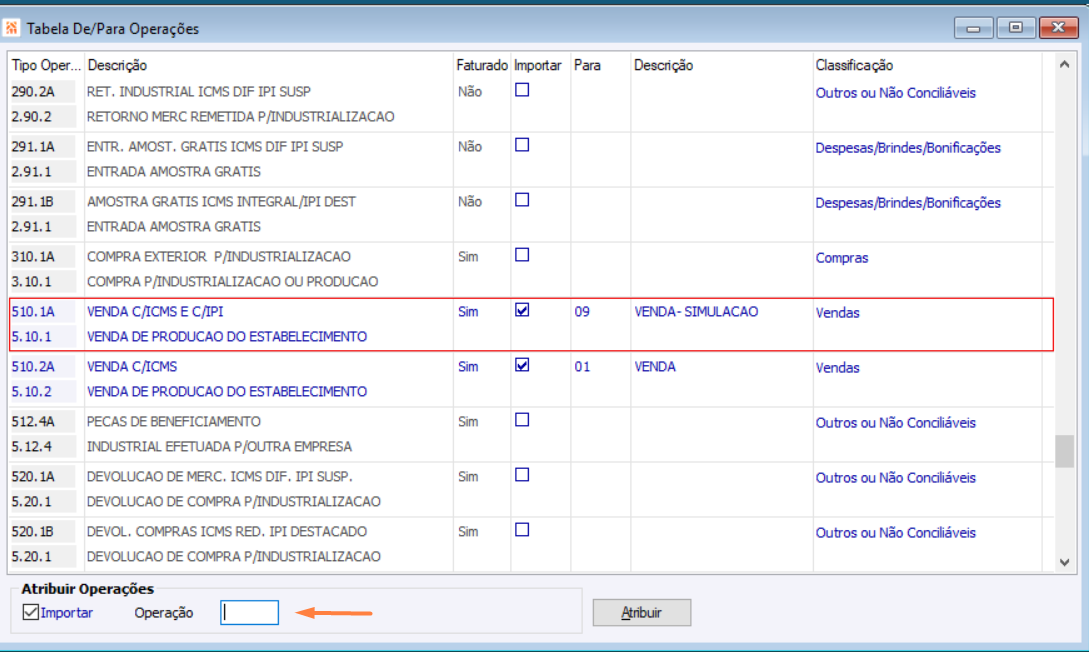
Task: Uncheck Importar for row 510.2A
Action: click(x=522, y=365)
